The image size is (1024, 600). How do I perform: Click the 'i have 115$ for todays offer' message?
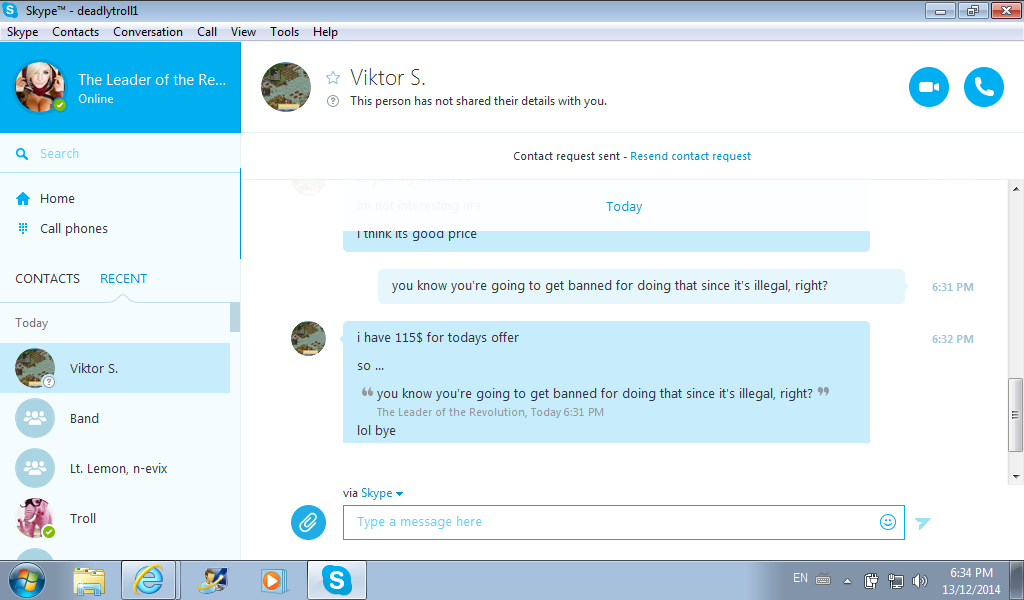coord(438,338)
